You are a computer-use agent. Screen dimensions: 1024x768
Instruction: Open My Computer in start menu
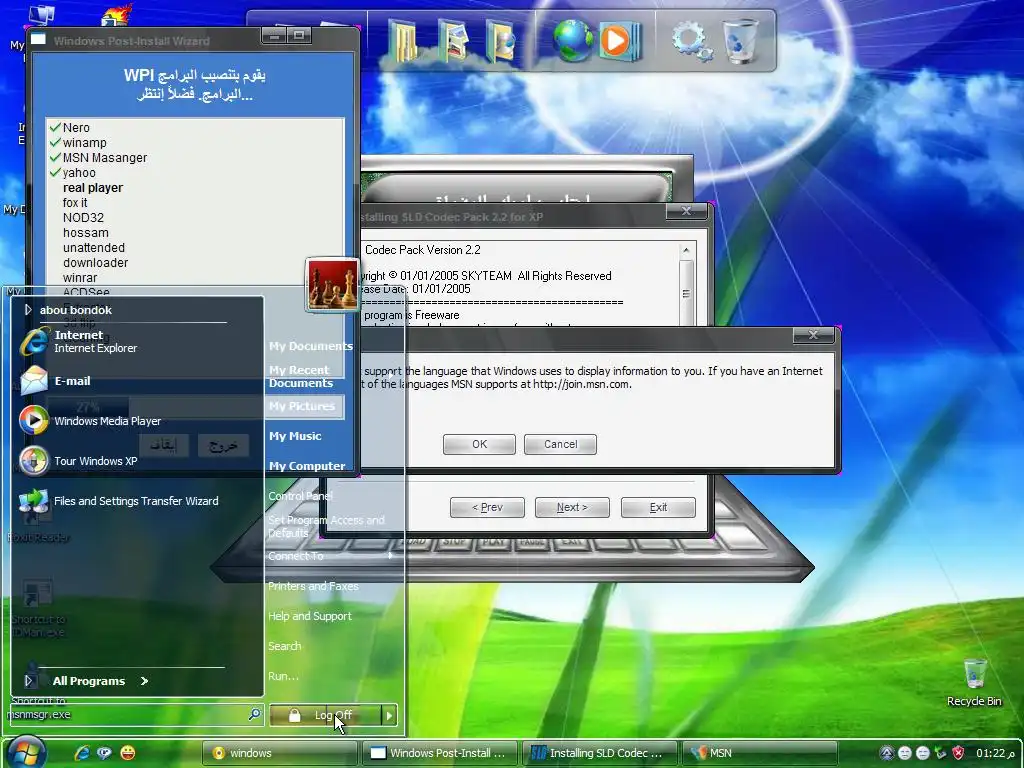coord(307,466)
